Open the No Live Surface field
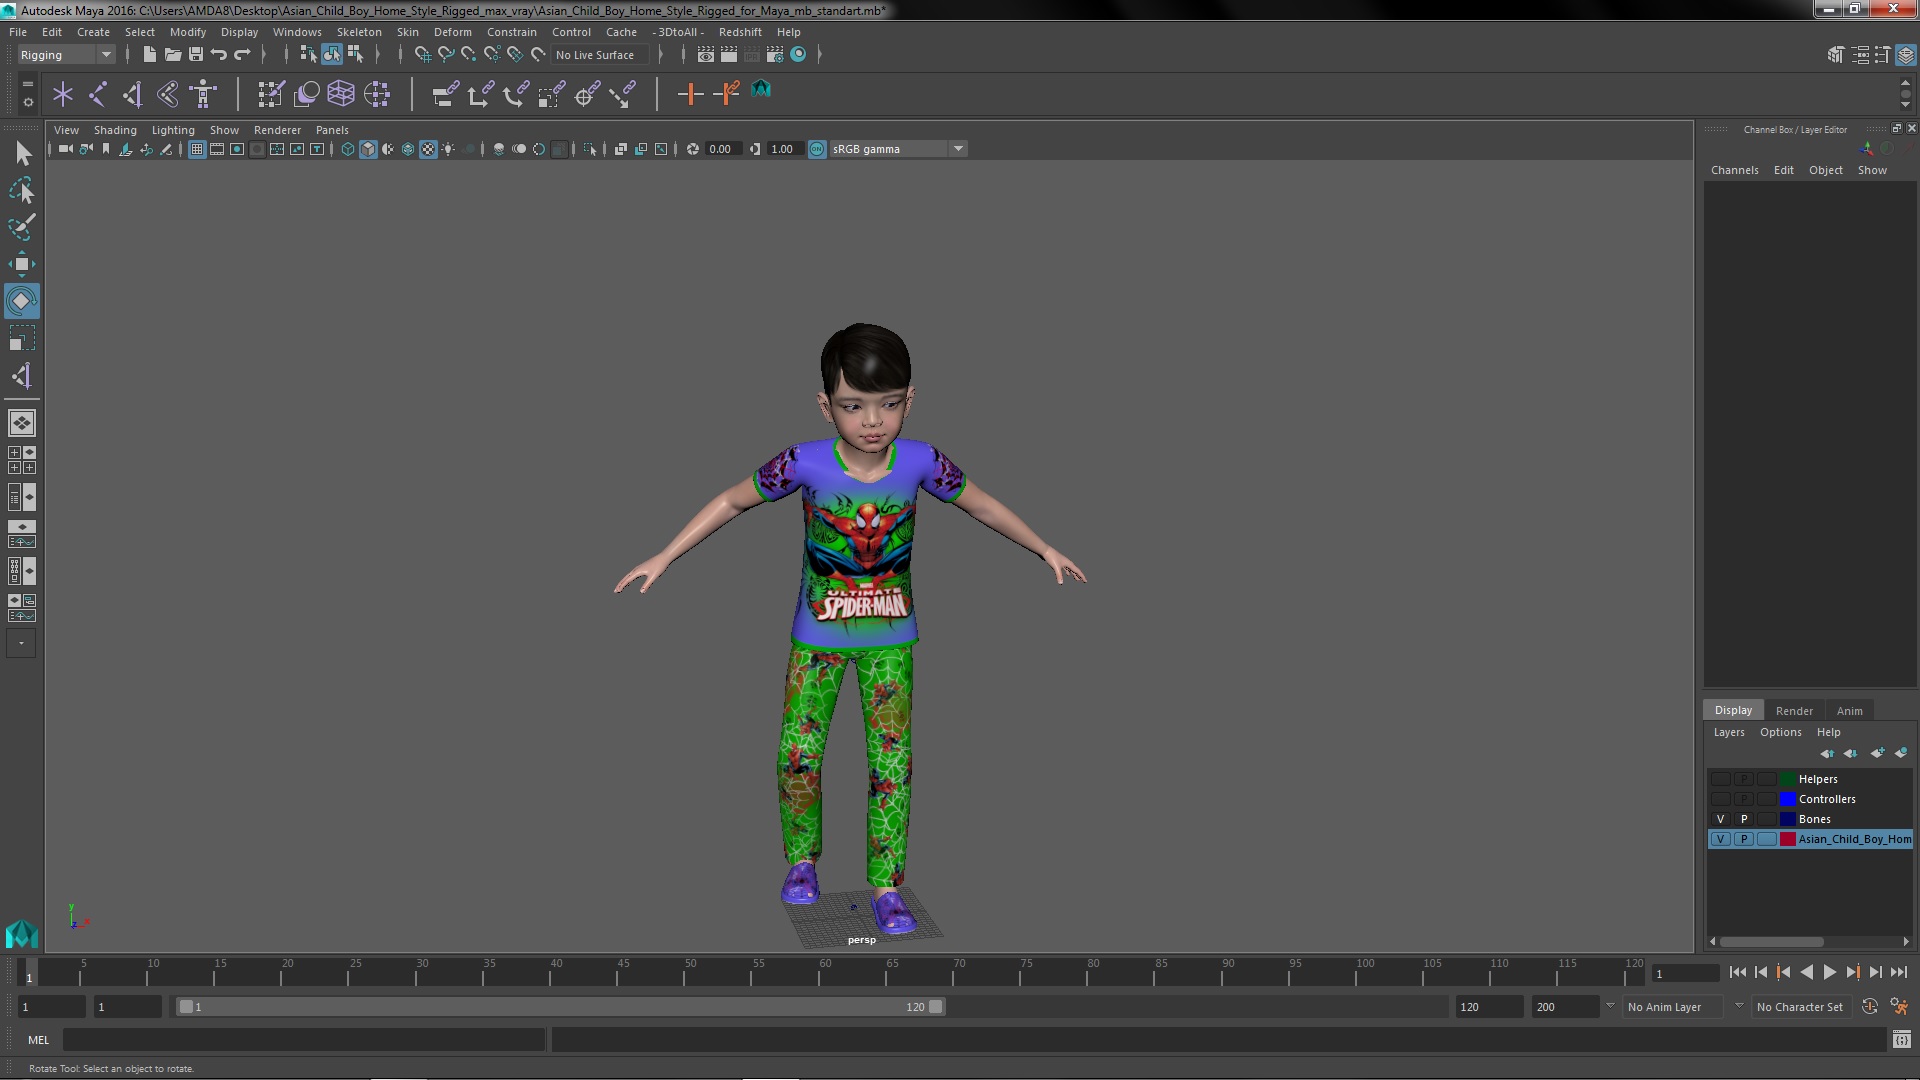The image size is (1920, 1080). [x=600, y=55]
